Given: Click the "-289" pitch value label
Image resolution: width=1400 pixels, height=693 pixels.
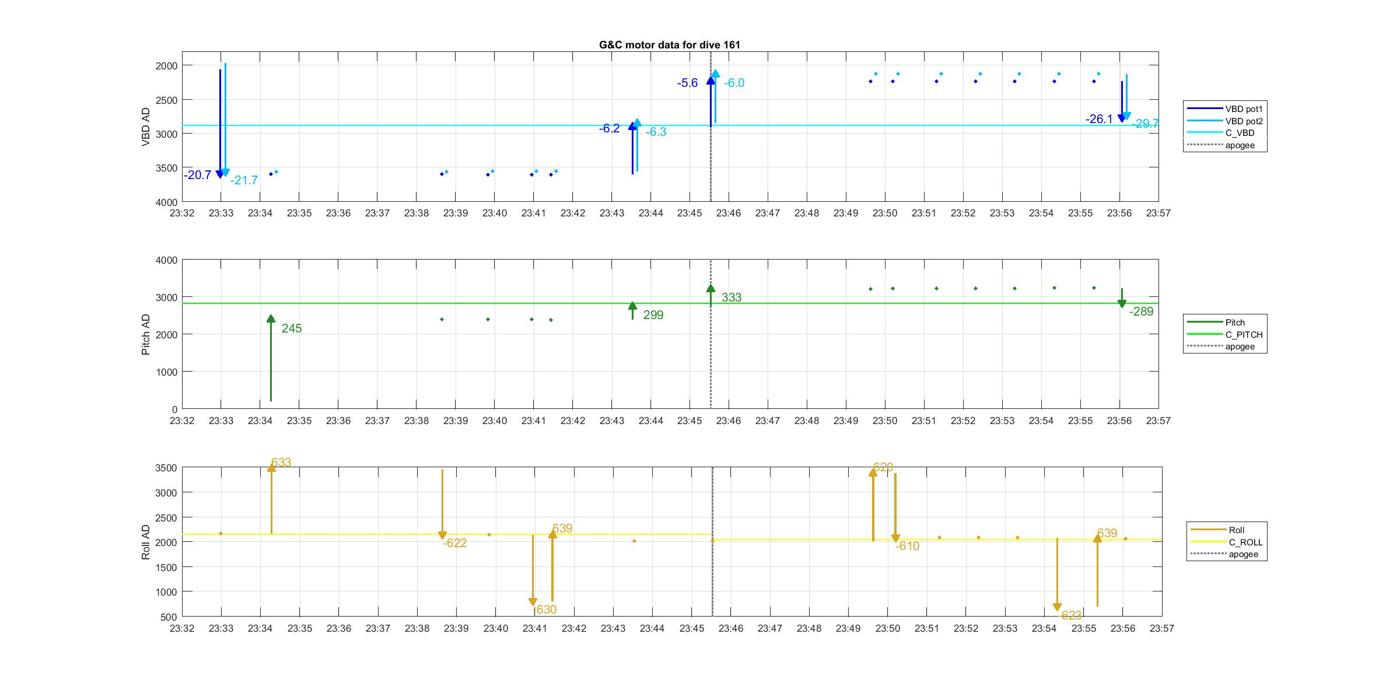Looking at the screenshot, I should pos(1141,312).
